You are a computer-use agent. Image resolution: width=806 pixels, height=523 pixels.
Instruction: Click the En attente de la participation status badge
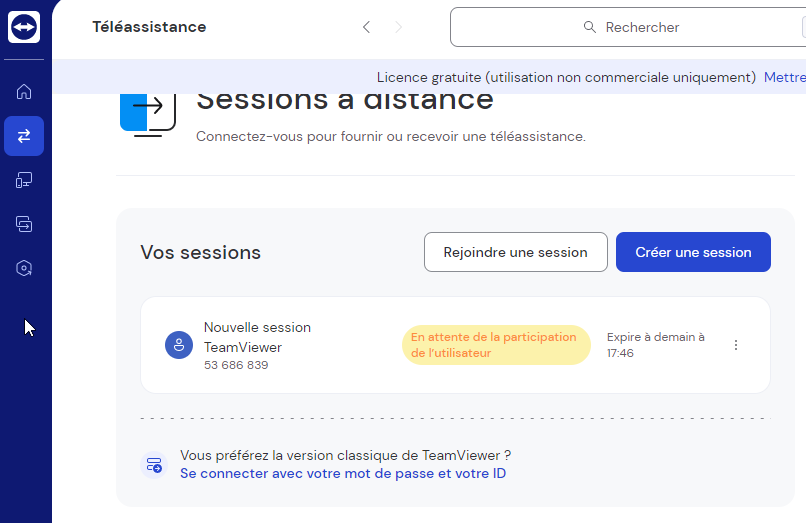pos(496,345)
